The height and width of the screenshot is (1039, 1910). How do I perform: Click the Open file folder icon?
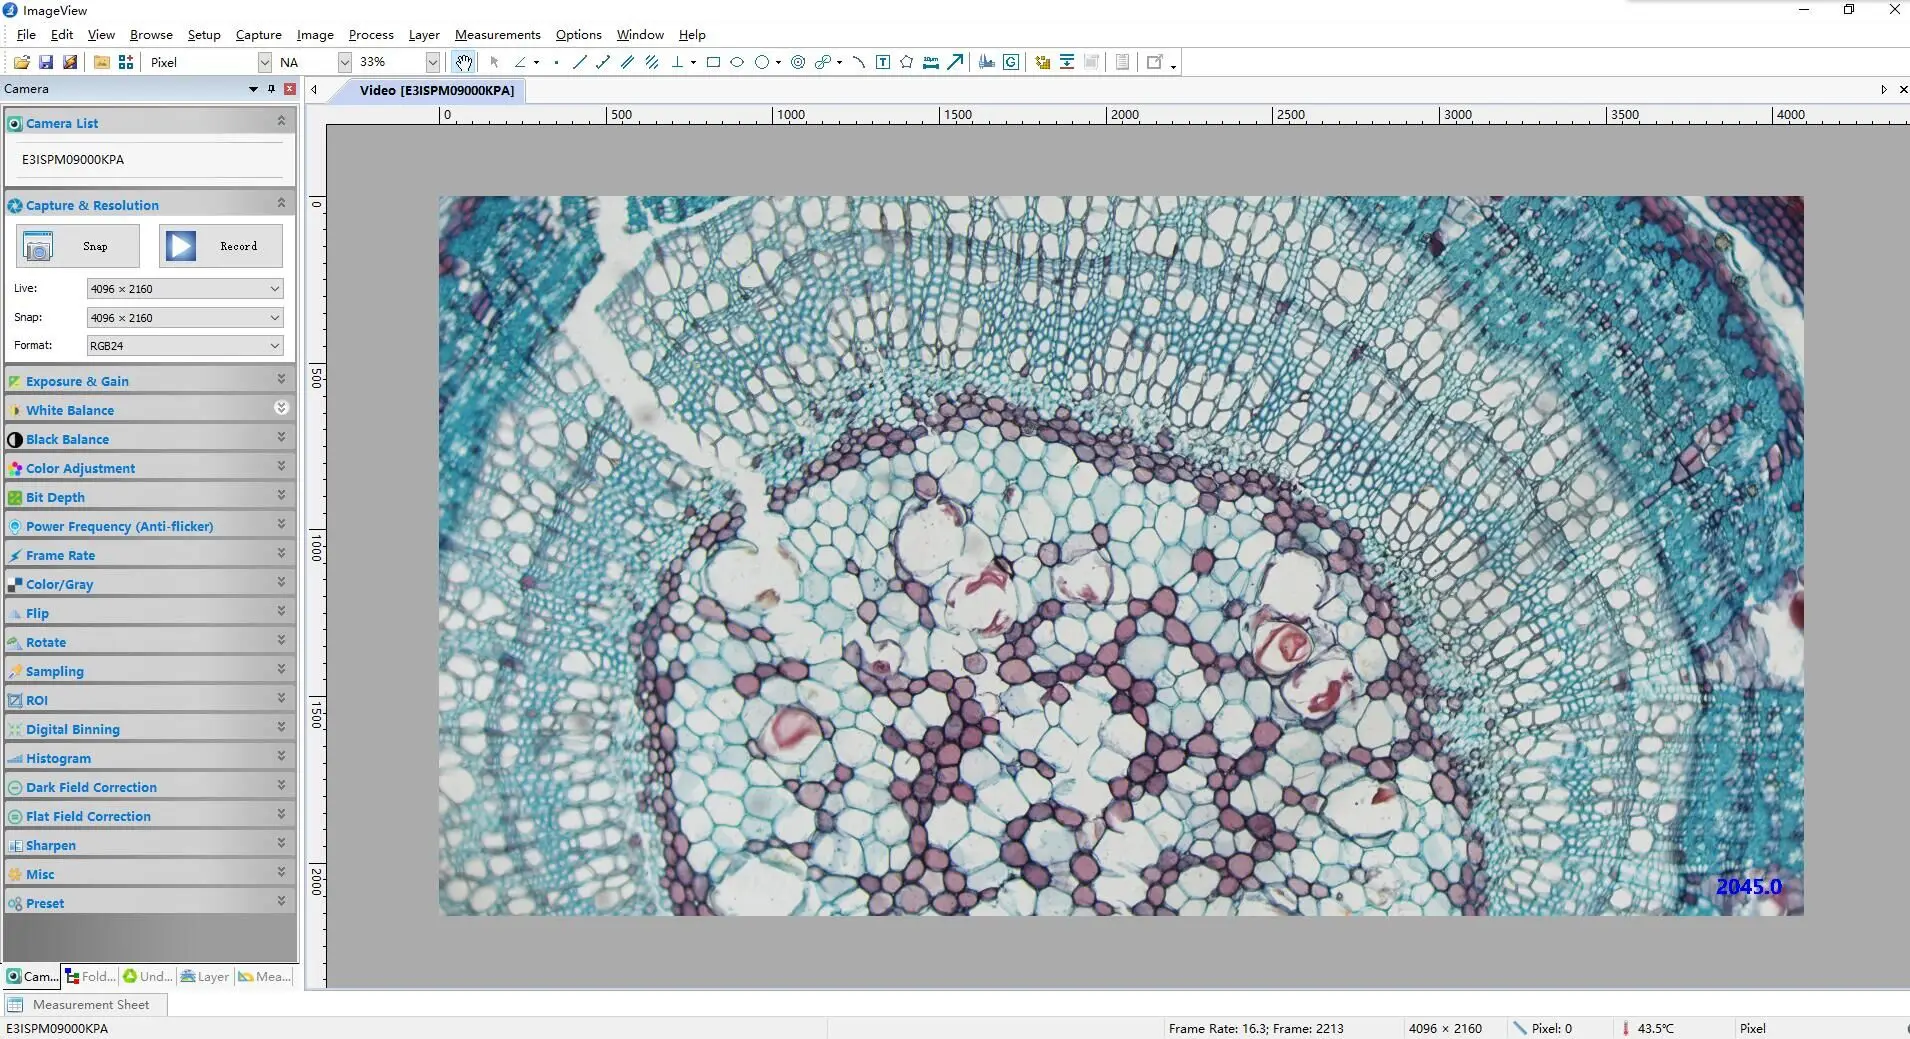21,62
